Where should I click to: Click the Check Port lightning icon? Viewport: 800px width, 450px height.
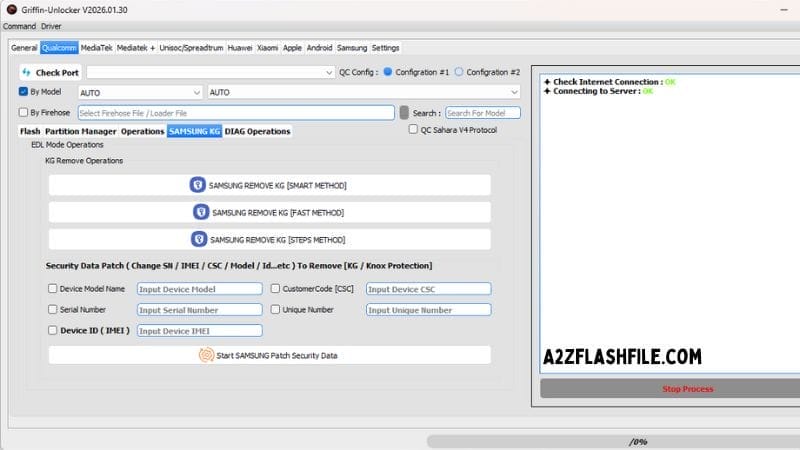pos(27,72)
